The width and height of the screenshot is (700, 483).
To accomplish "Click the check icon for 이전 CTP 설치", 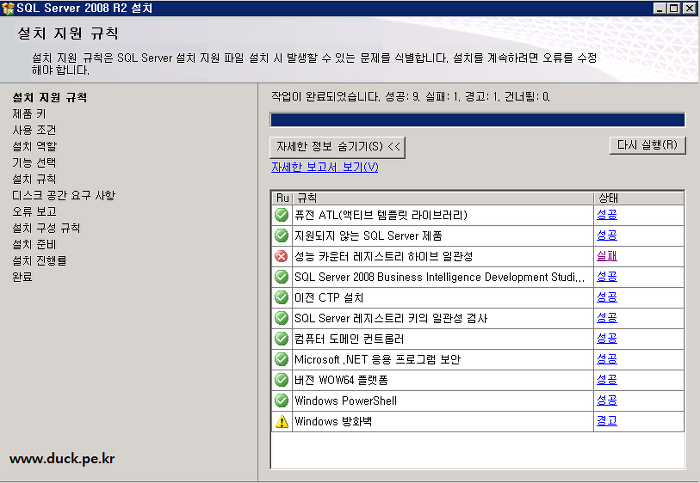I will 281,297.
